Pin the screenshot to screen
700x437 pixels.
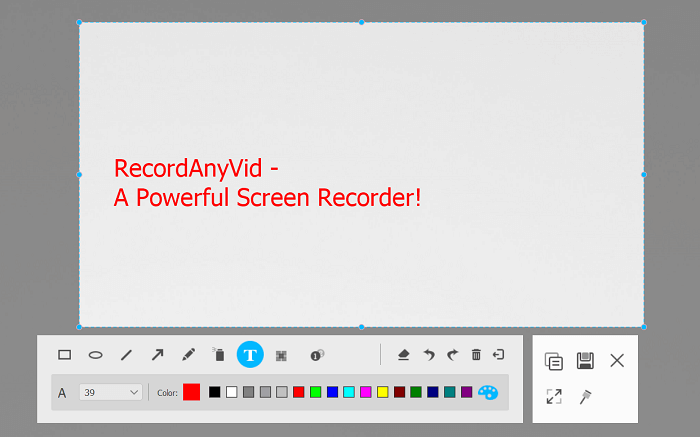pos(585,396)
